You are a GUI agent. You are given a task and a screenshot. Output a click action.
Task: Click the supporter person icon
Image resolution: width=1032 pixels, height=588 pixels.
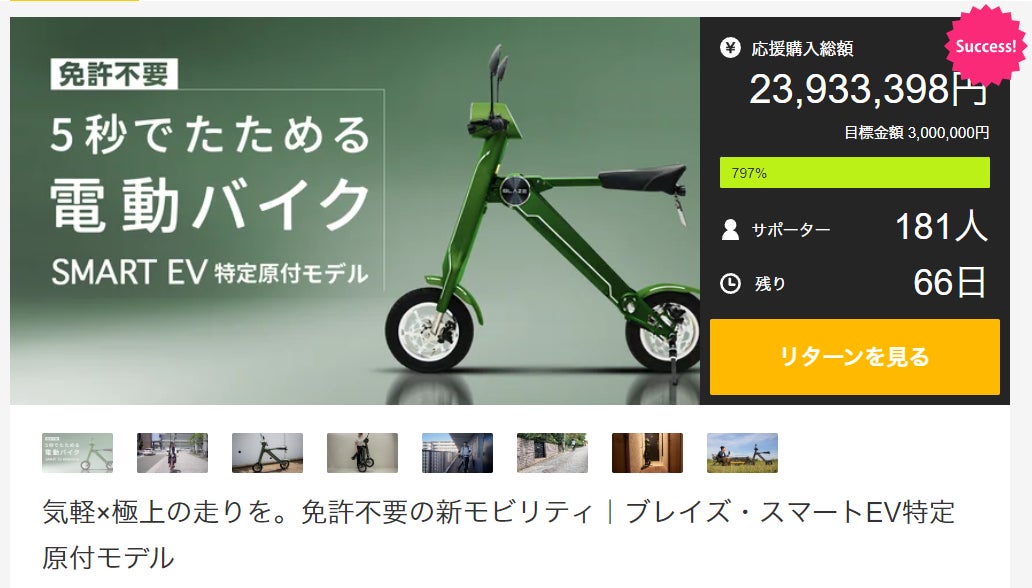coord(730,229)
